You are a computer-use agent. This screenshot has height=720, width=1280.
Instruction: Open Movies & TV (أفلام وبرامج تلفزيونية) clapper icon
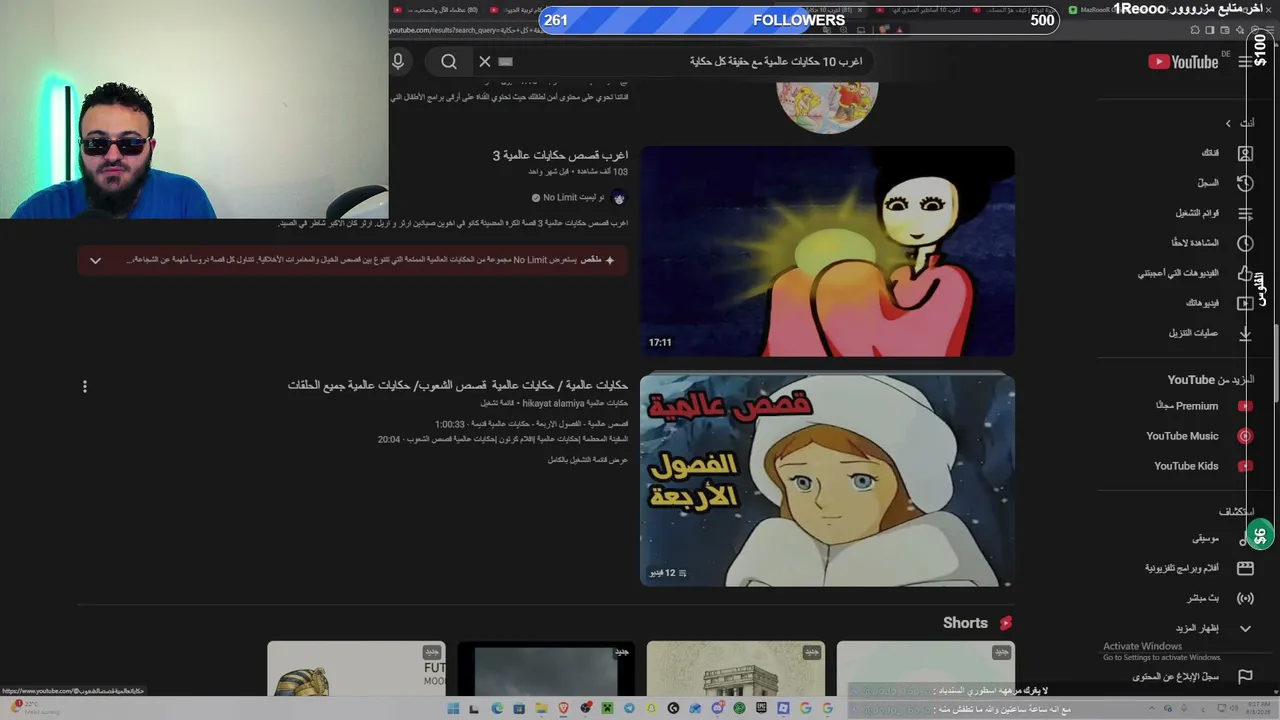(1245, 568)
